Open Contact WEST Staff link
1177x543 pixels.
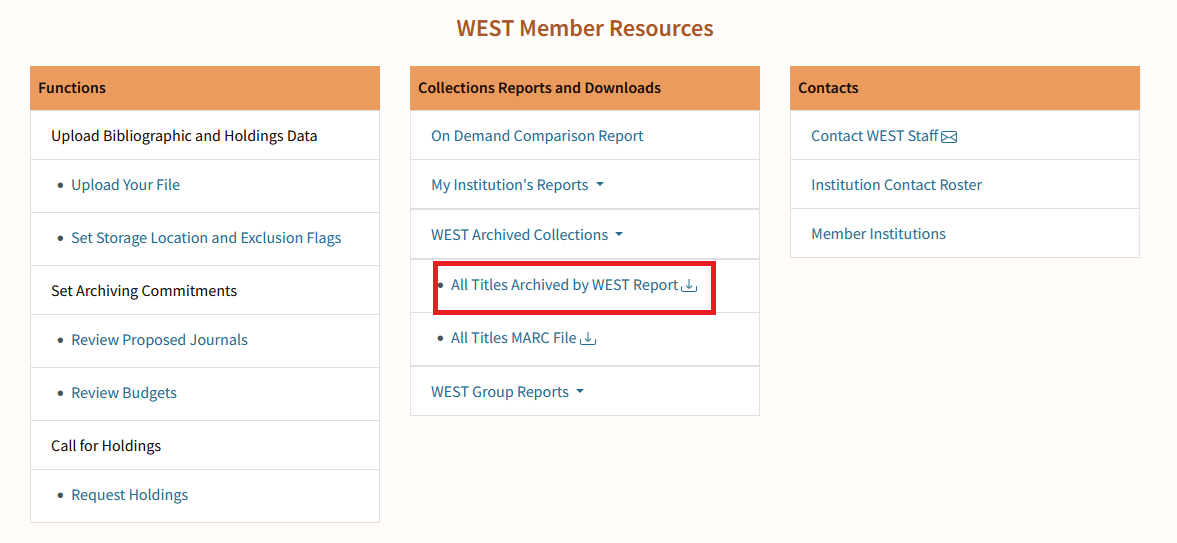pyautogui.click(x=874, y=136)
